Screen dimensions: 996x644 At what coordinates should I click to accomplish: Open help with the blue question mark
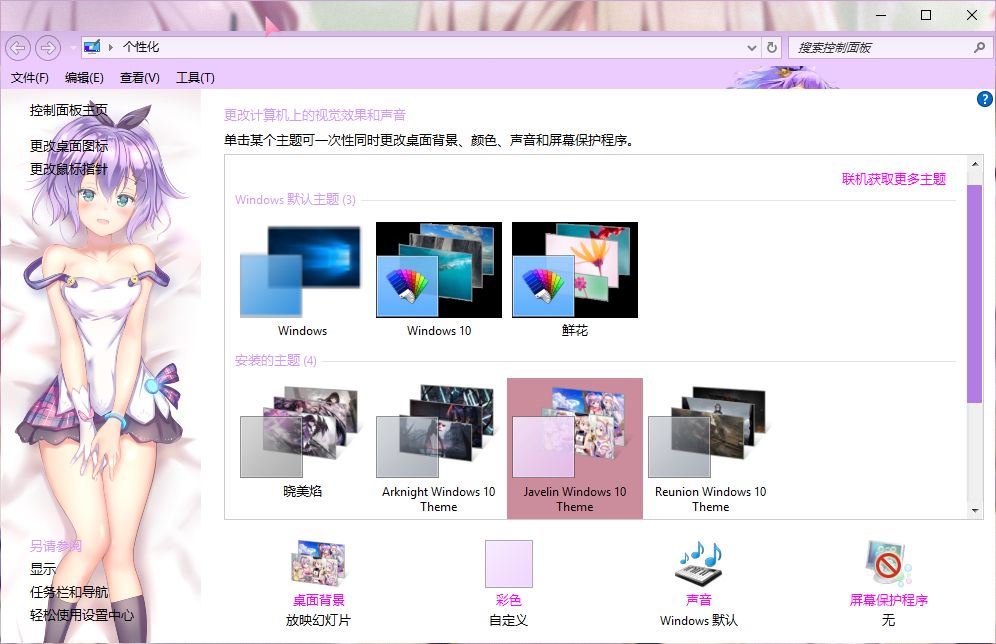click(985, 99)
